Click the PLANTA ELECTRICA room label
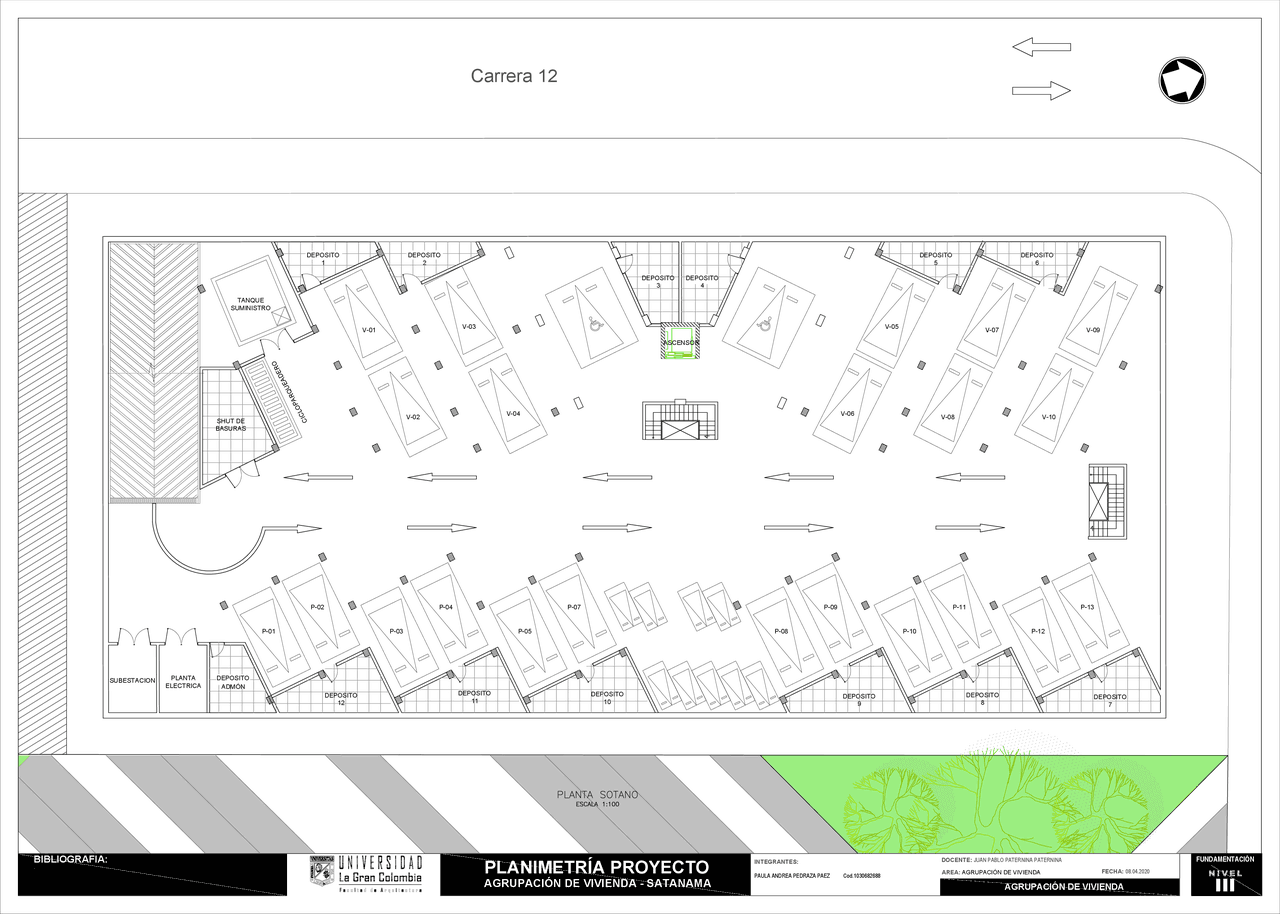The image size is (1280, 914). (183, 681)
